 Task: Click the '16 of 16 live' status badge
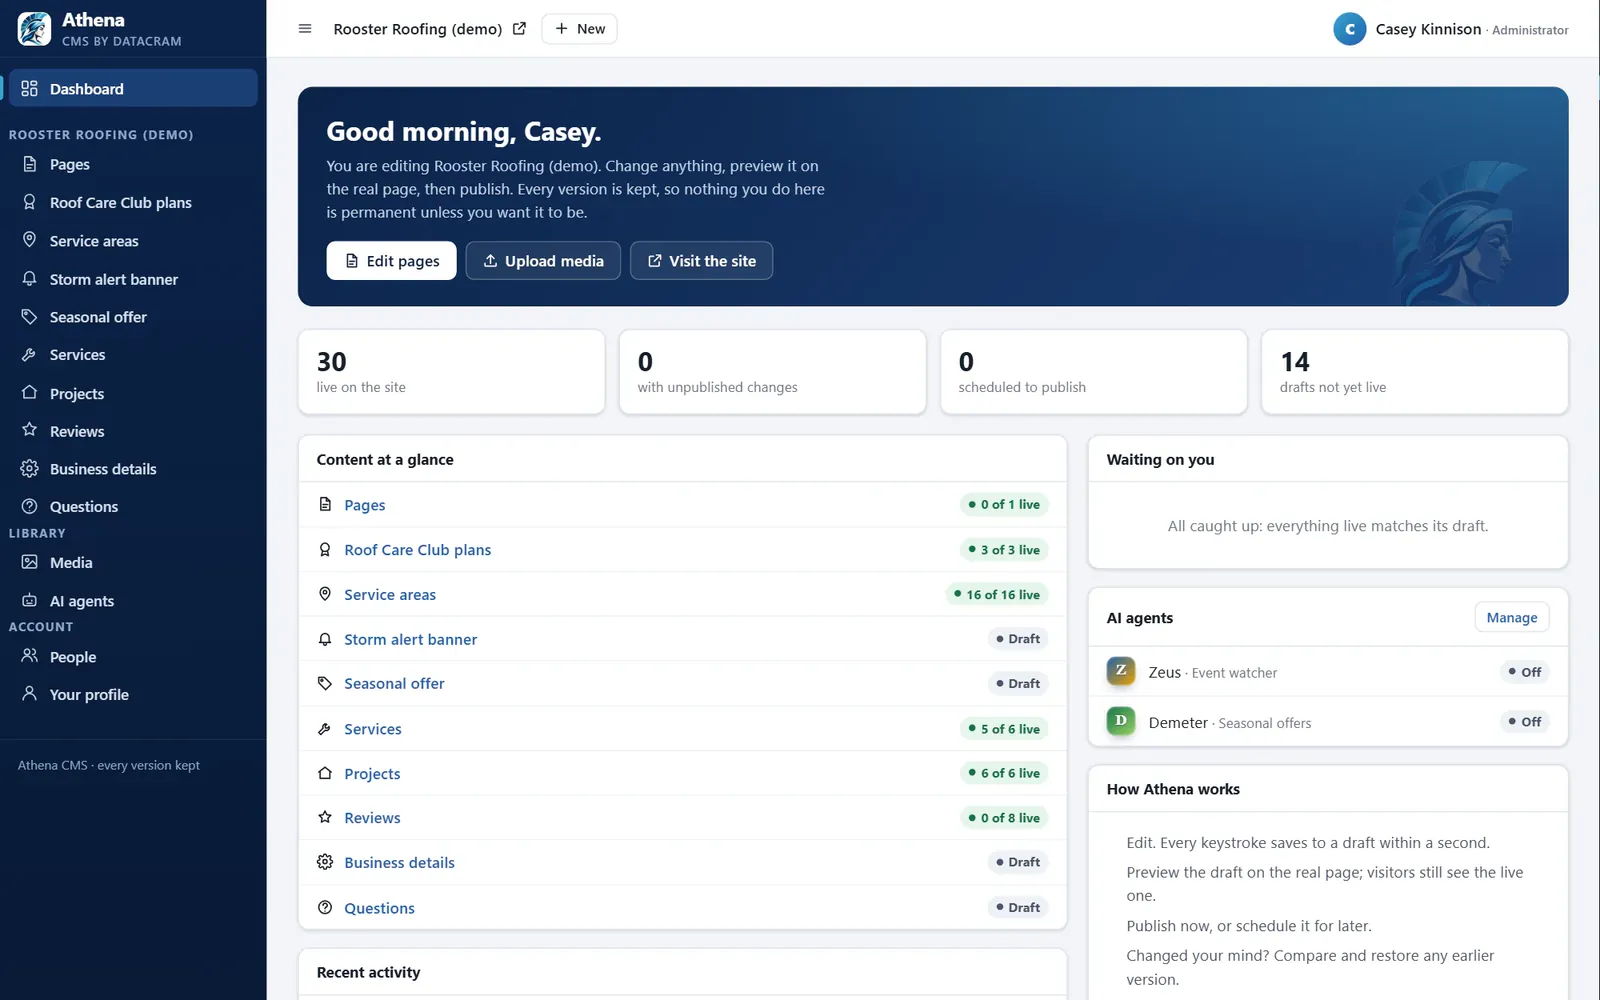tap(996, 594)
